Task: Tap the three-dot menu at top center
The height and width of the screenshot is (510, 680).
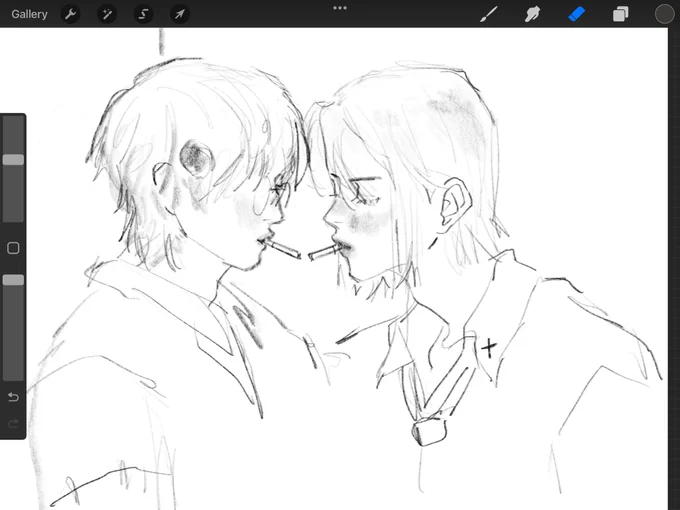Action: [x=340, y=8]
